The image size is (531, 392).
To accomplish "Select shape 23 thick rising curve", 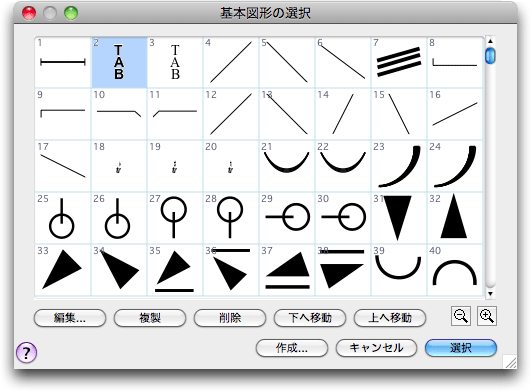I will click(x=399, y=166).
